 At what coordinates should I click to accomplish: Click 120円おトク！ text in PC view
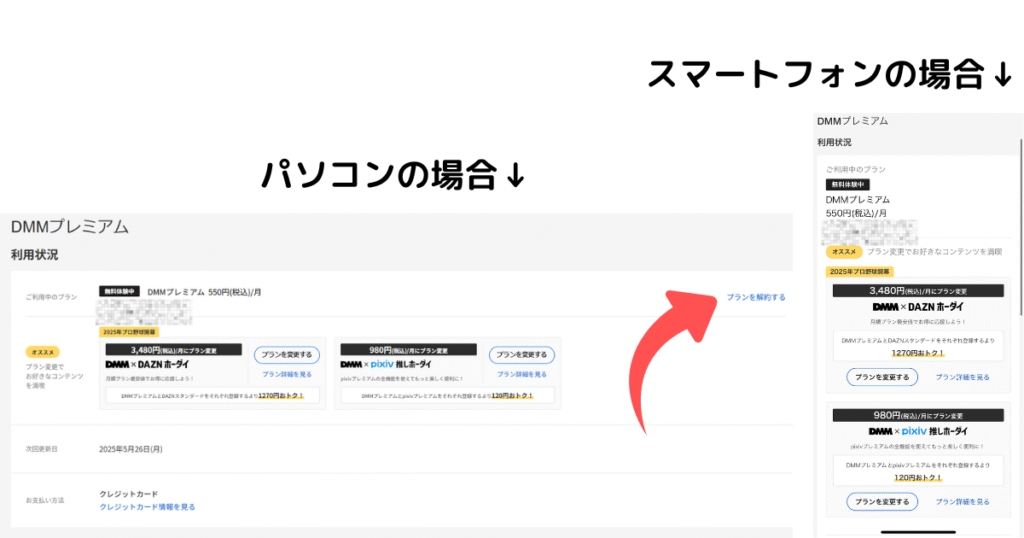click(512, 396)
